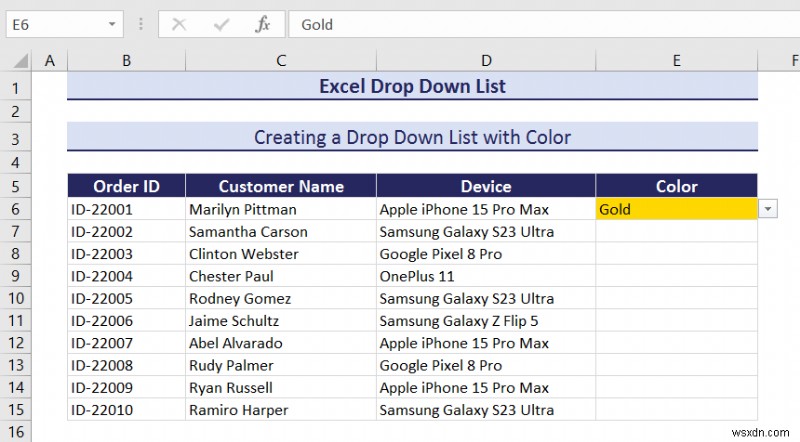This screenshot has height=442, width=800.
Task: Select row 1 header
Action: coord(16,87)
